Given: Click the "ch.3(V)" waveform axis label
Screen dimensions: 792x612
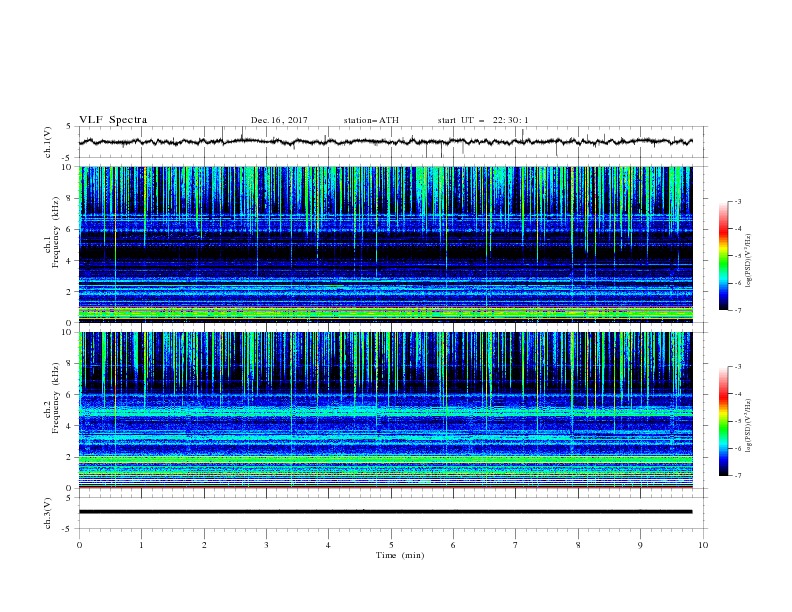Looking at the screenshot, I should click(x=48, y=513).
